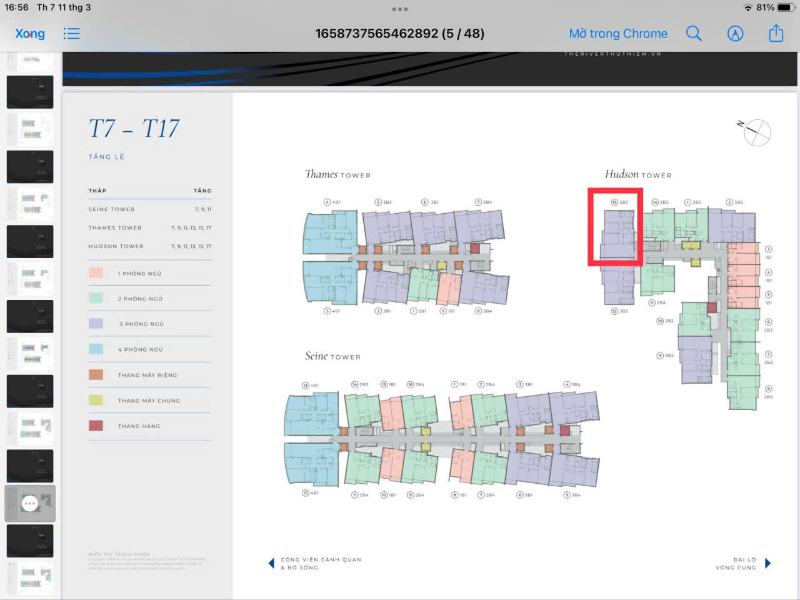Click the left arrow beside Công Viên Cảnh Quan

coord(271,563)
